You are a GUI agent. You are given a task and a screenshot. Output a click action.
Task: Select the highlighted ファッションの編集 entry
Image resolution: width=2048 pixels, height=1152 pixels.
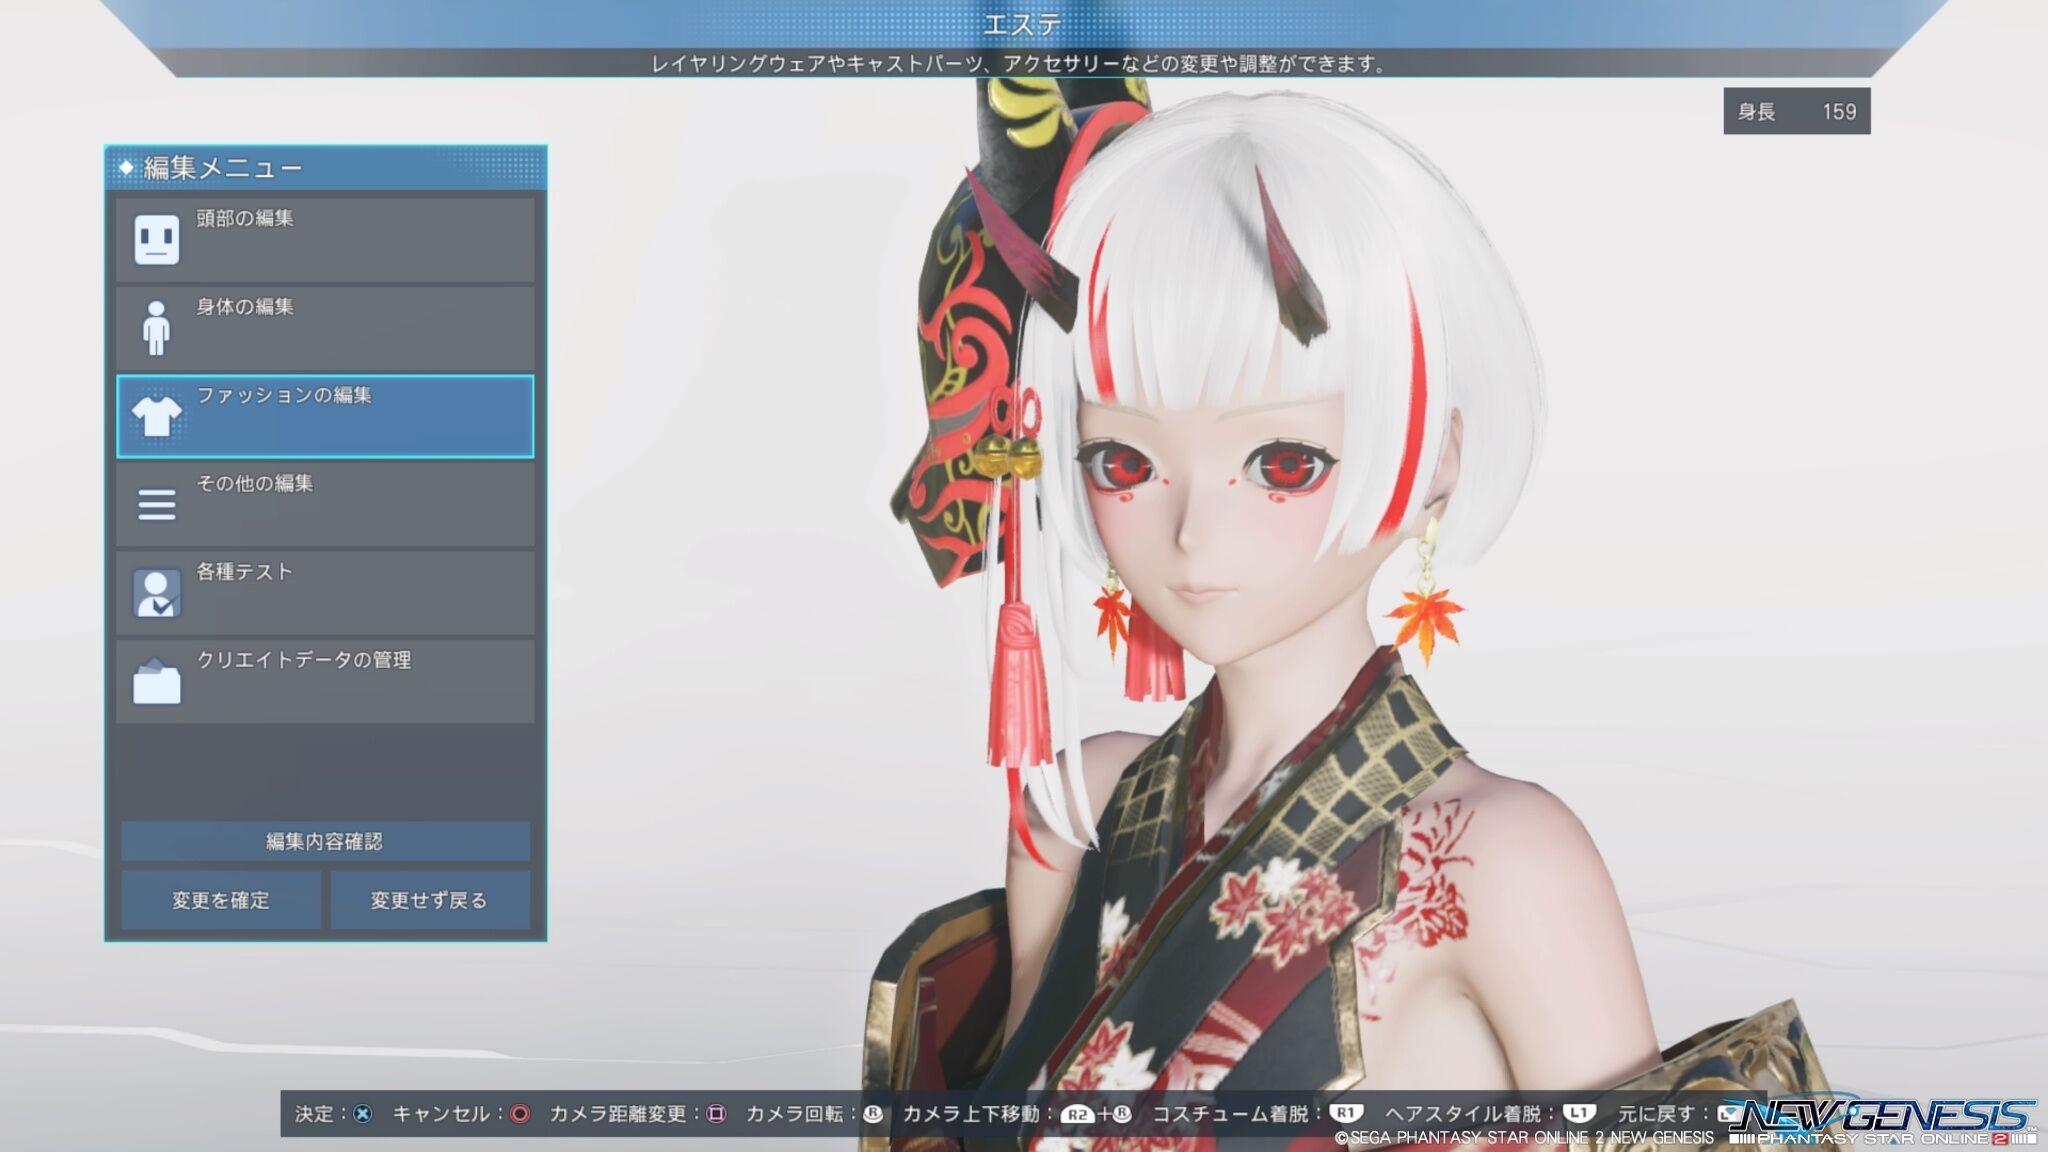coord(325,417)
